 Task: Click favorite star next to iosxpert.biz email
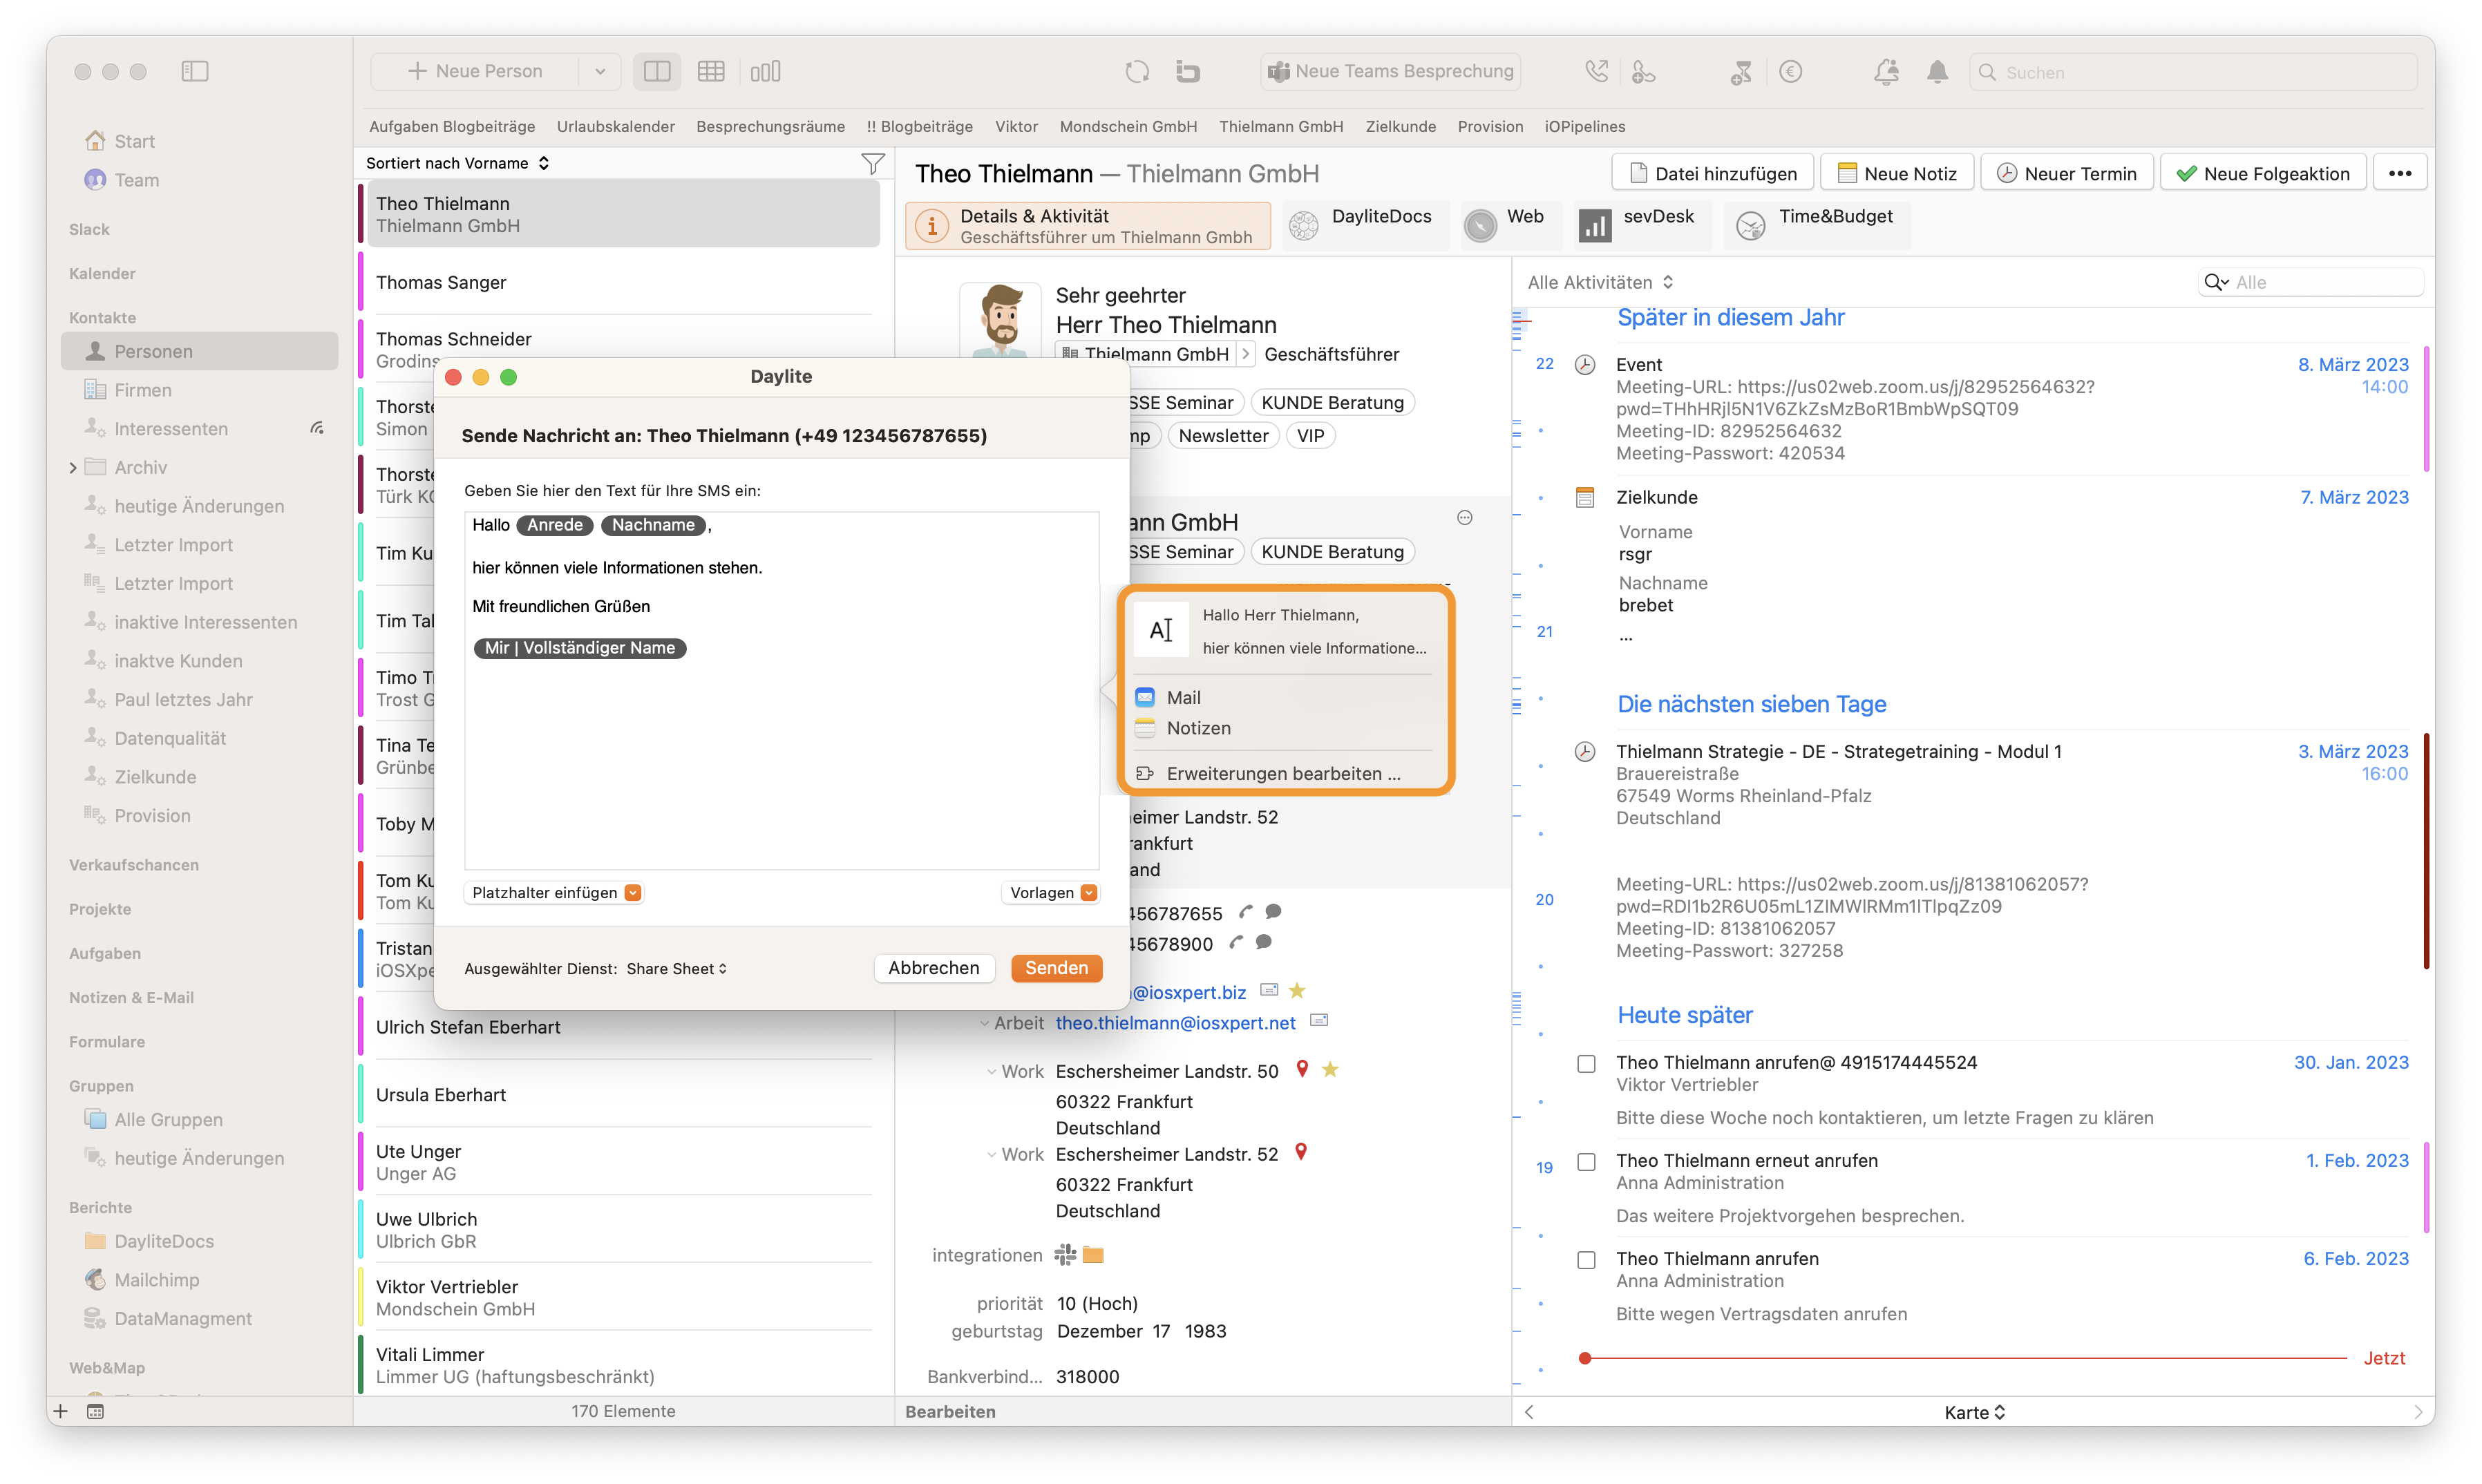(1297, 990)
